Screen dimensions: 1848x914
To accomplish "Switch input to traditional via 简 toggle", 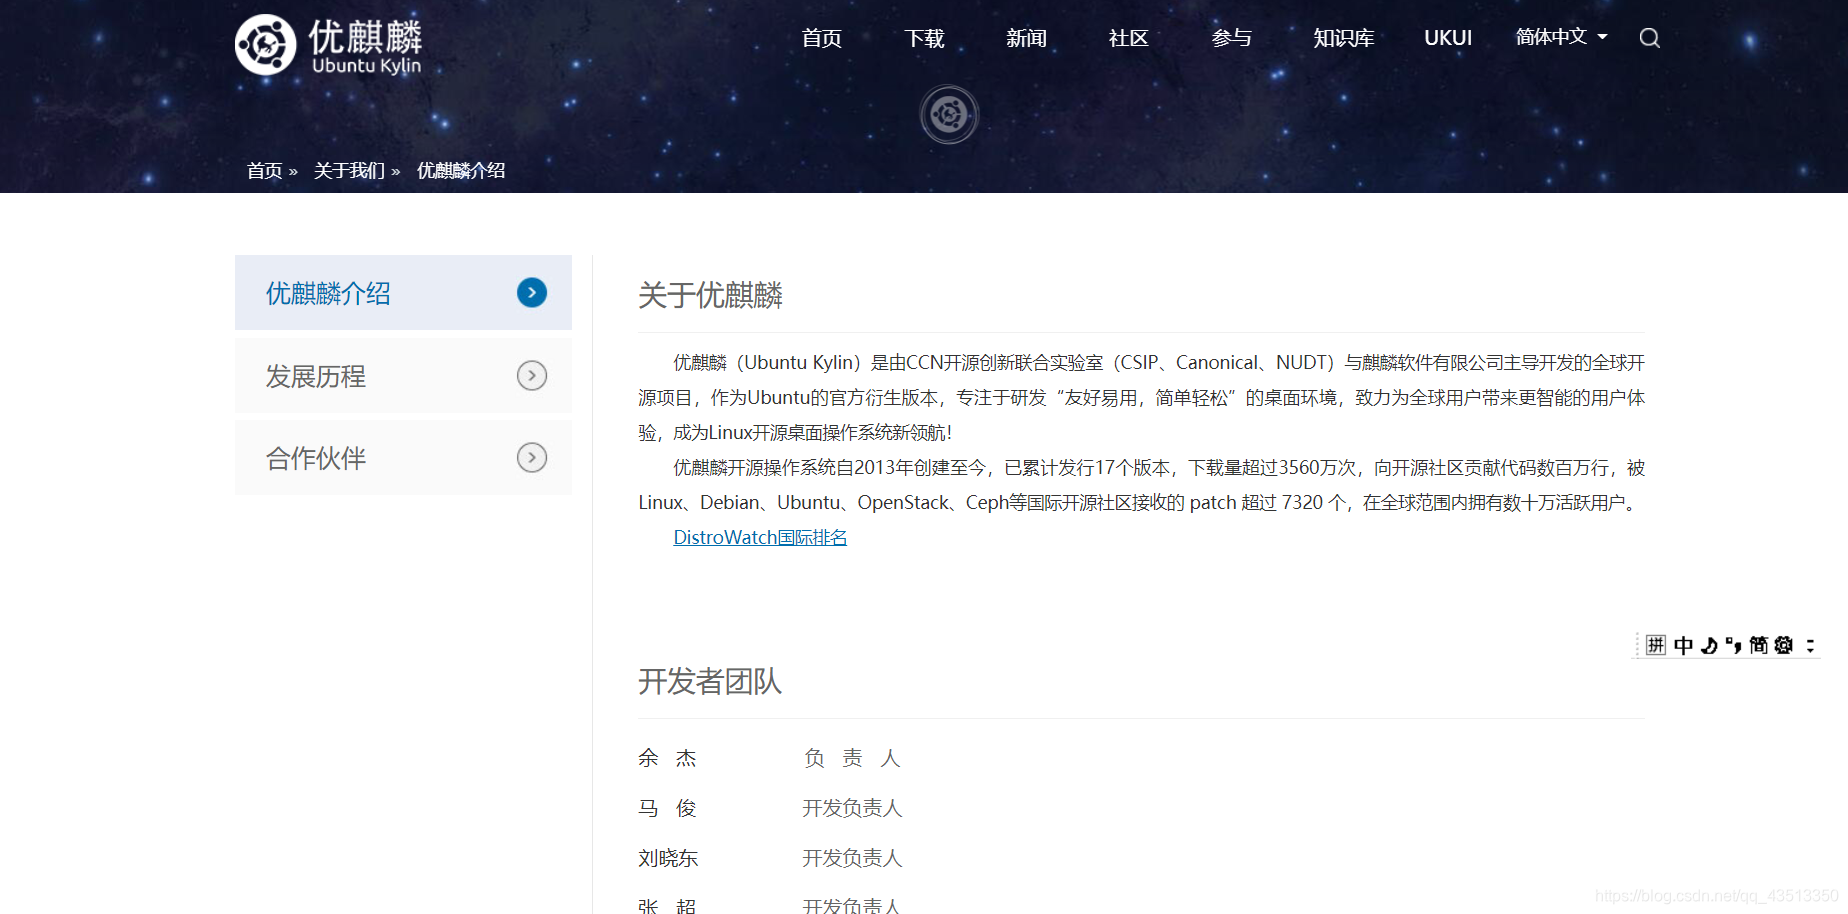I will click(1761, 645).
